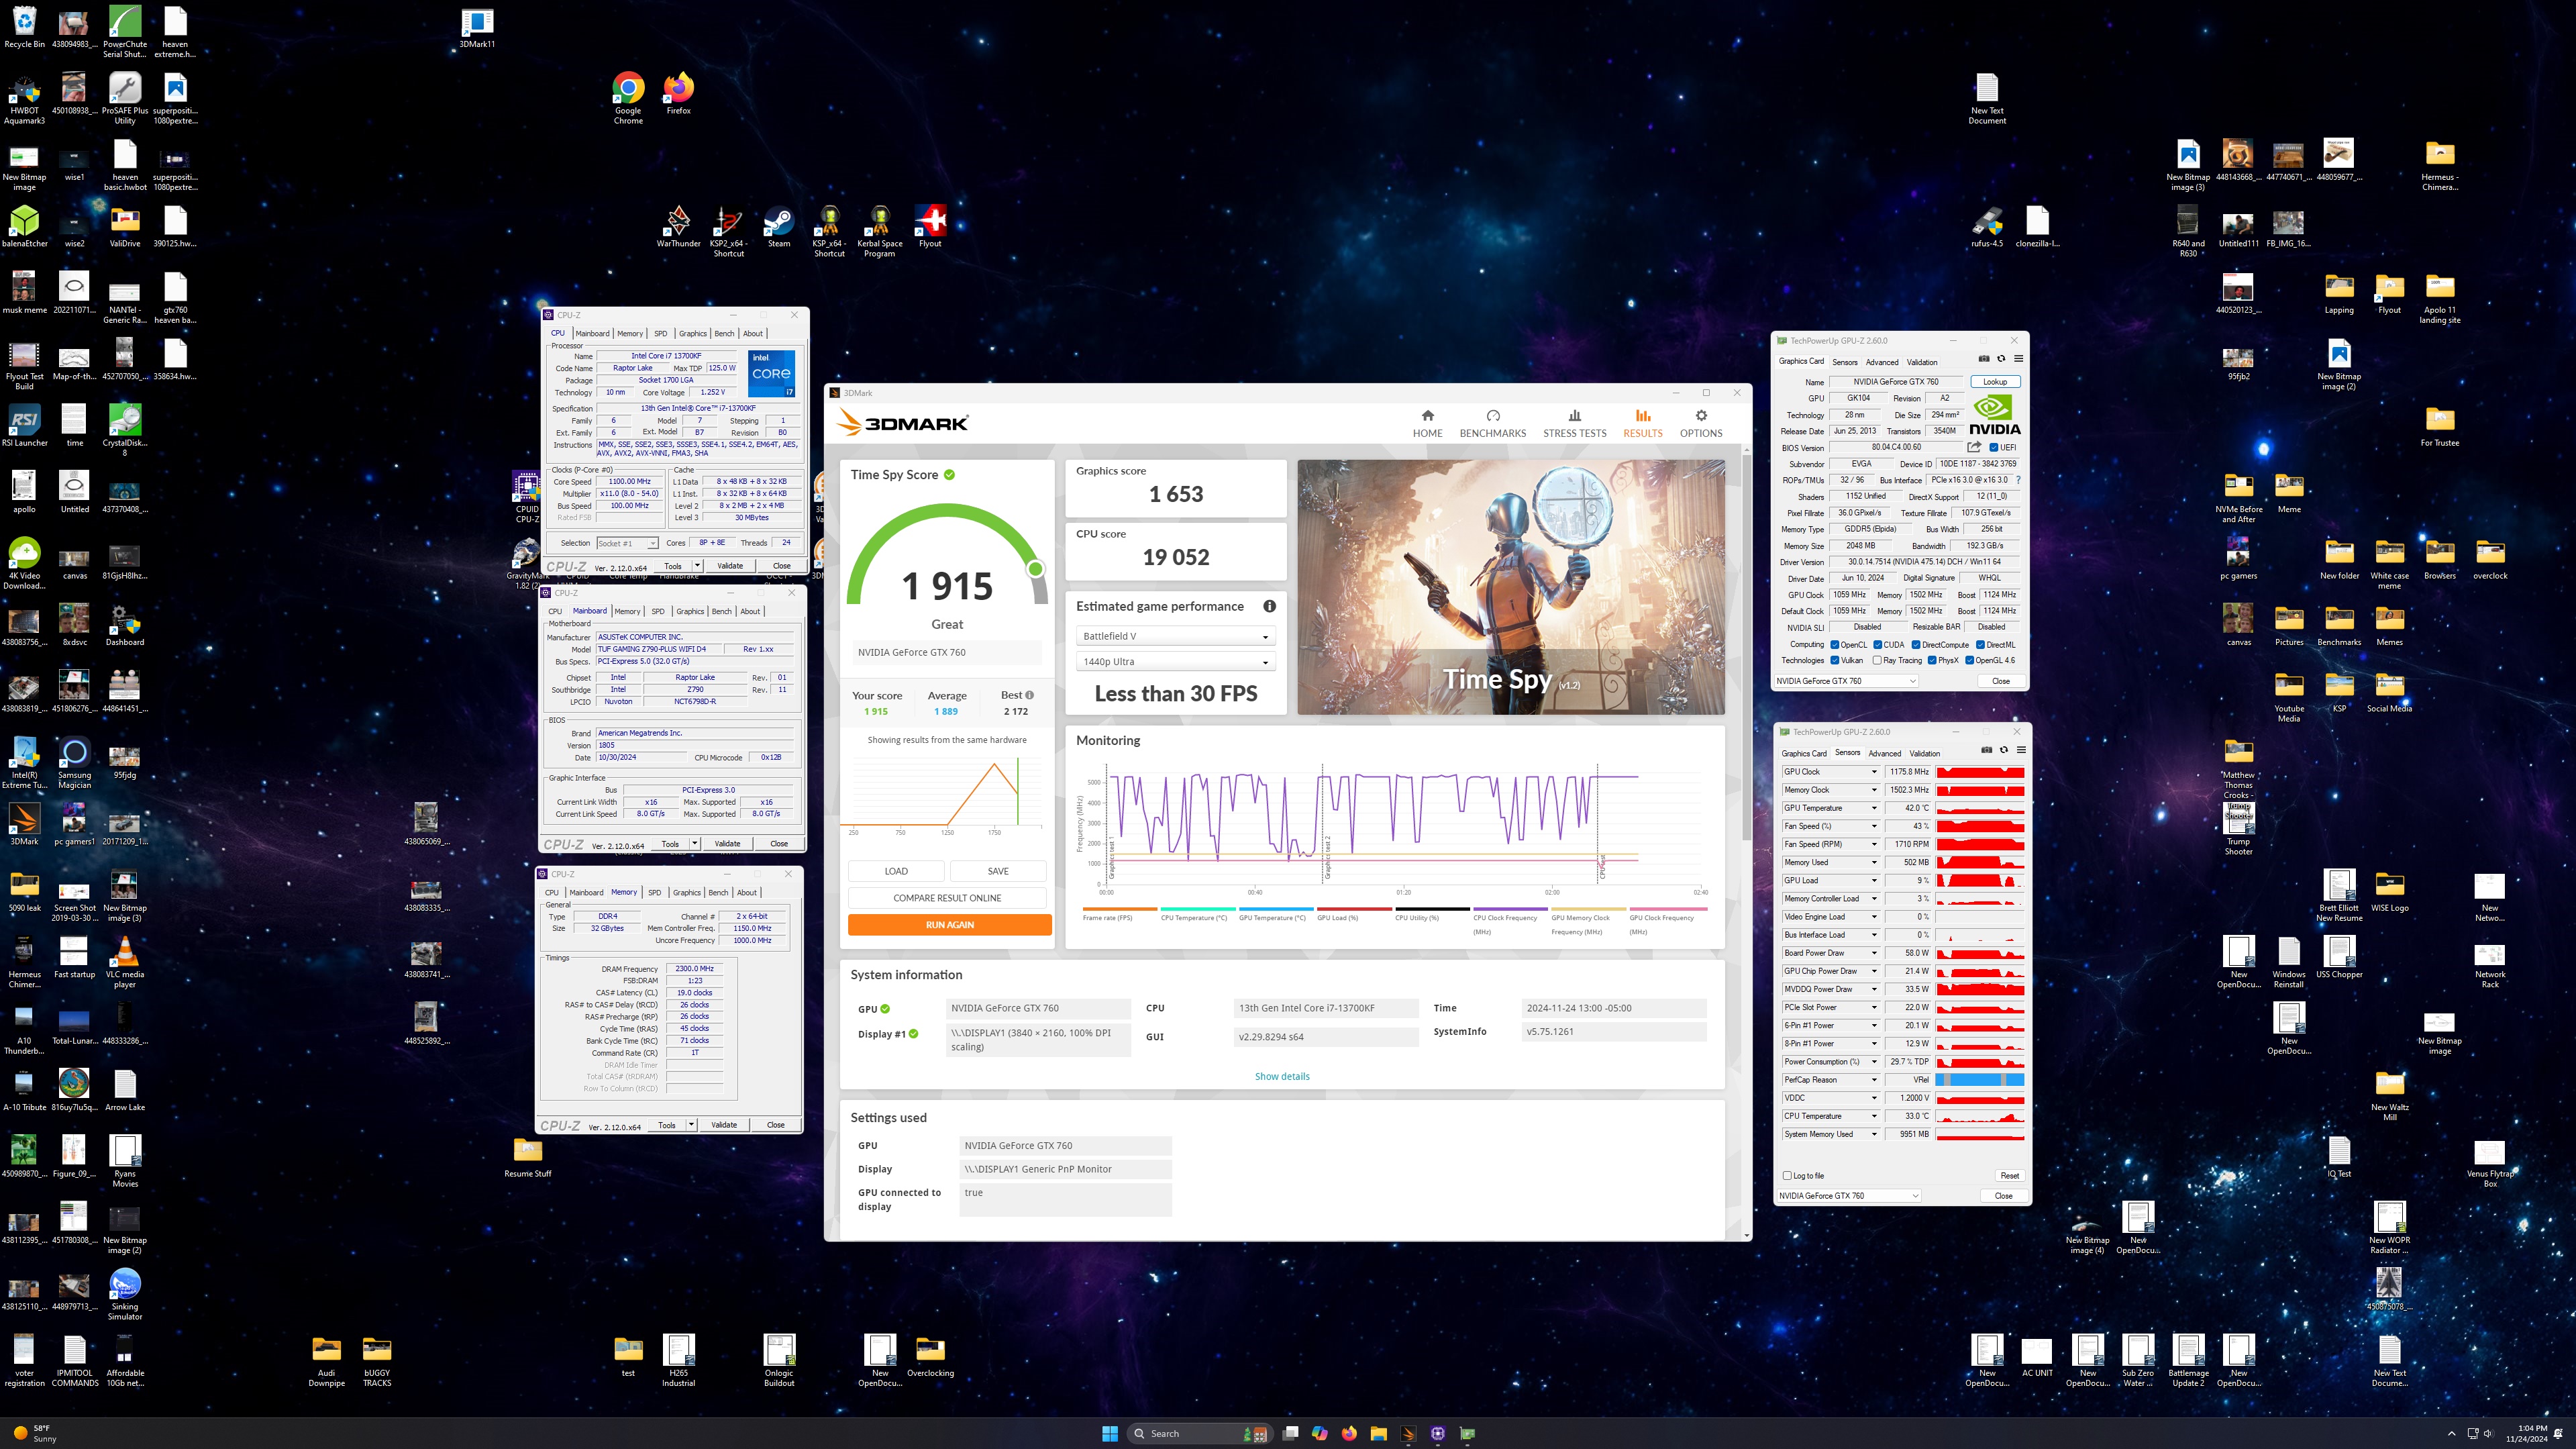
Task: Click camera icon in GPU-Z Sensors window
Action: (x=1987, y=750)
